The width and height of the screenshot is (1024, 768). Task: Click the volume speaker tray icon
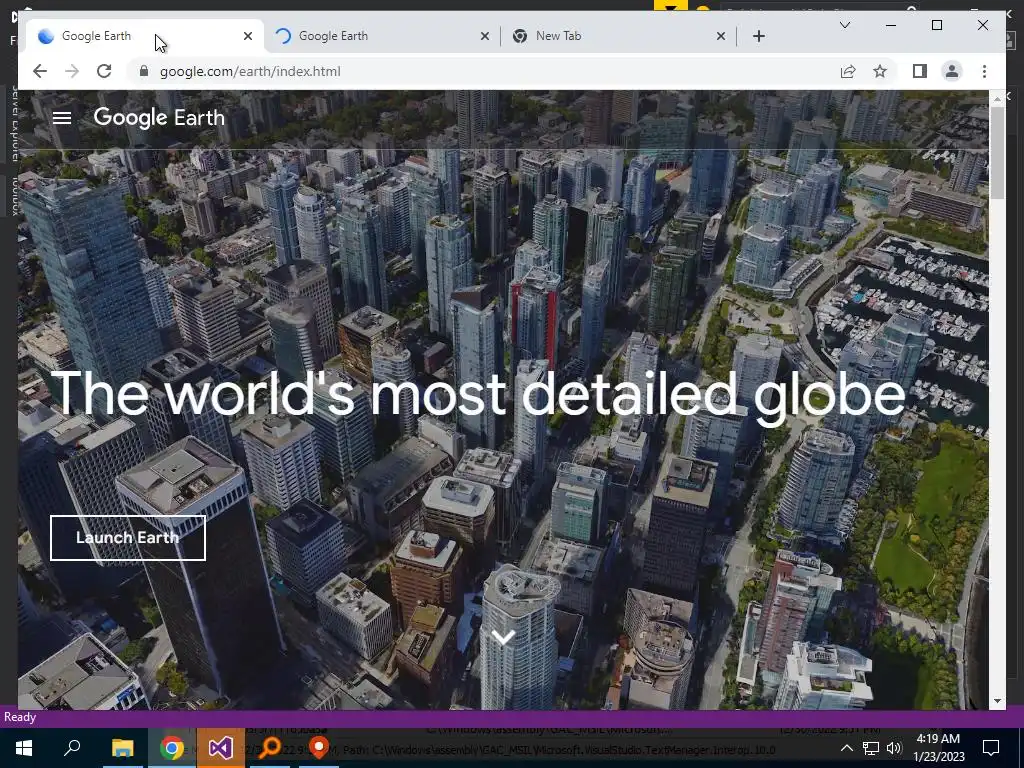tap(894, 748)
